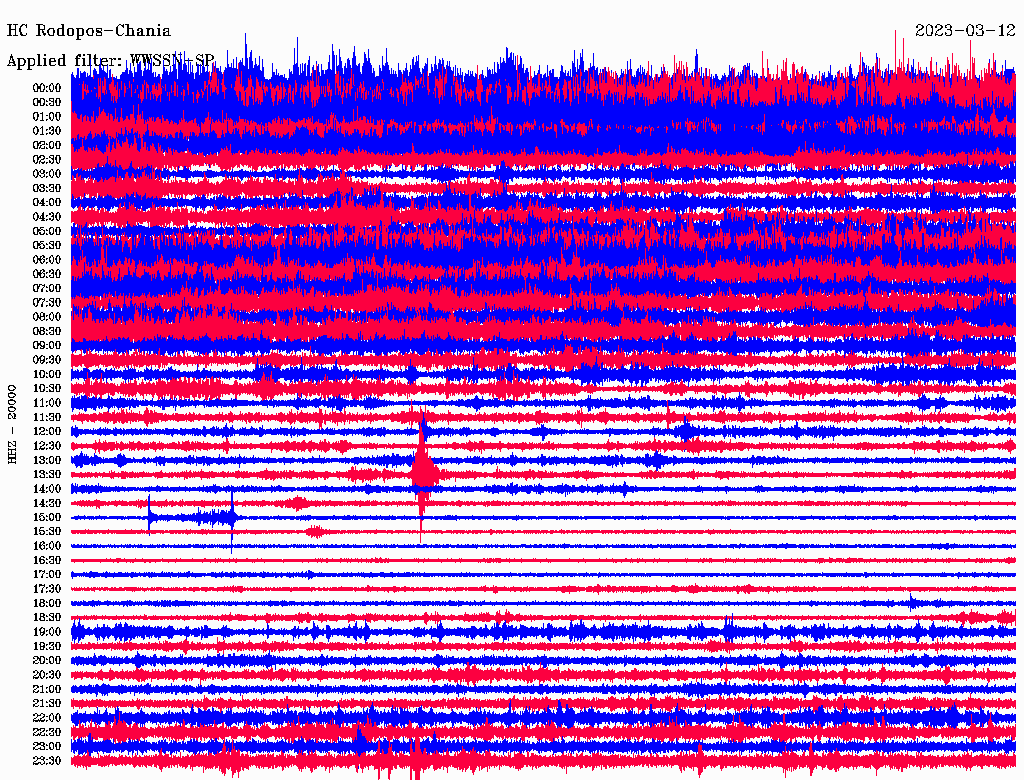Click the HC Rodopos-Chania station title
The height and width of the screenshot is (780, 1024).
pyautogui.click(x=89, y=31)
